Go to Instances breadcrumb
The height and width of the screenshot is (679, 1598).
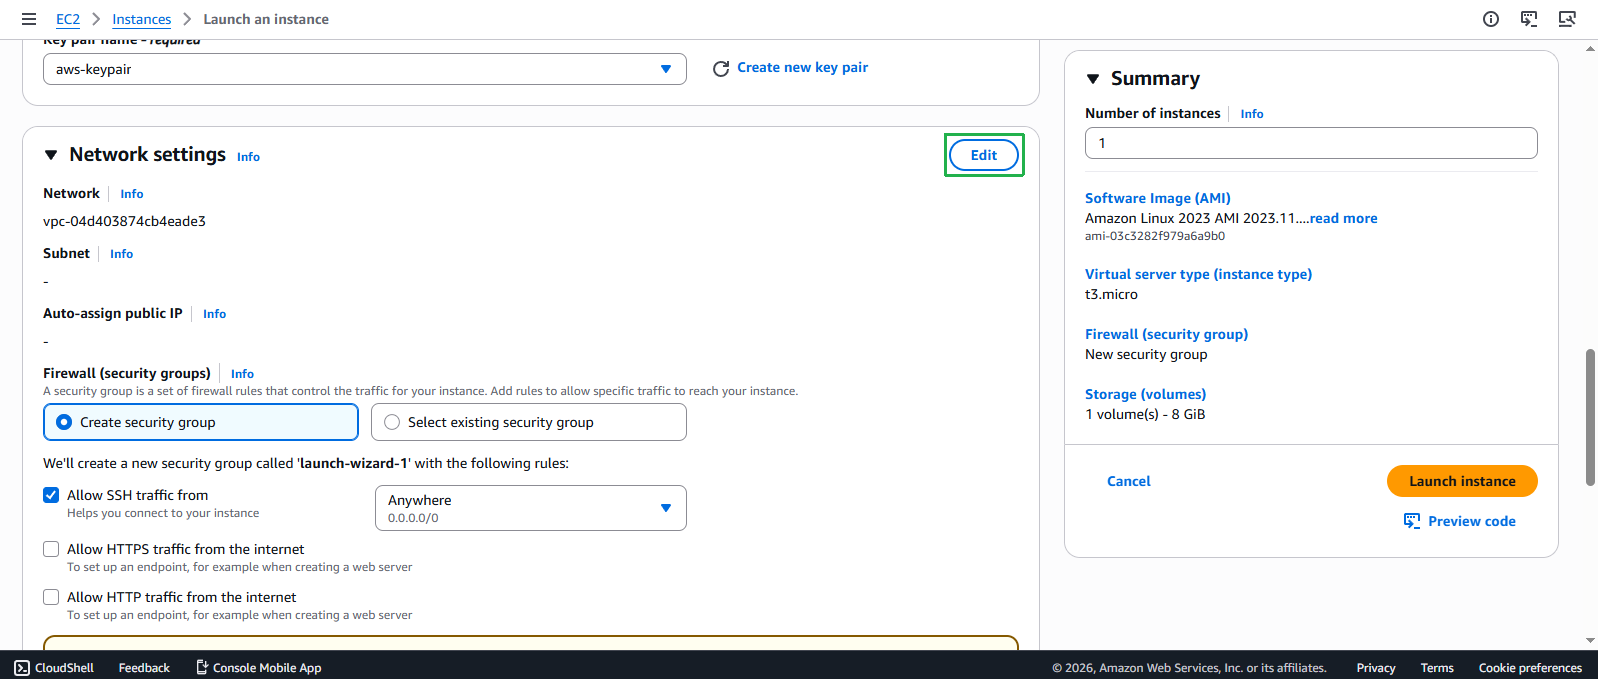coord(142,19)
